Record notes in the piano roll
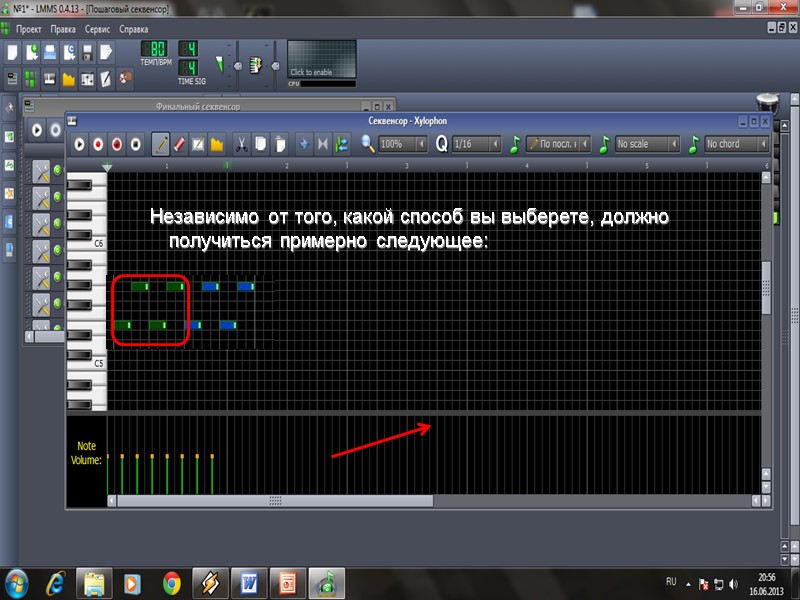The width and height of the screenshot is (800, 600). [x=98, y=144]
